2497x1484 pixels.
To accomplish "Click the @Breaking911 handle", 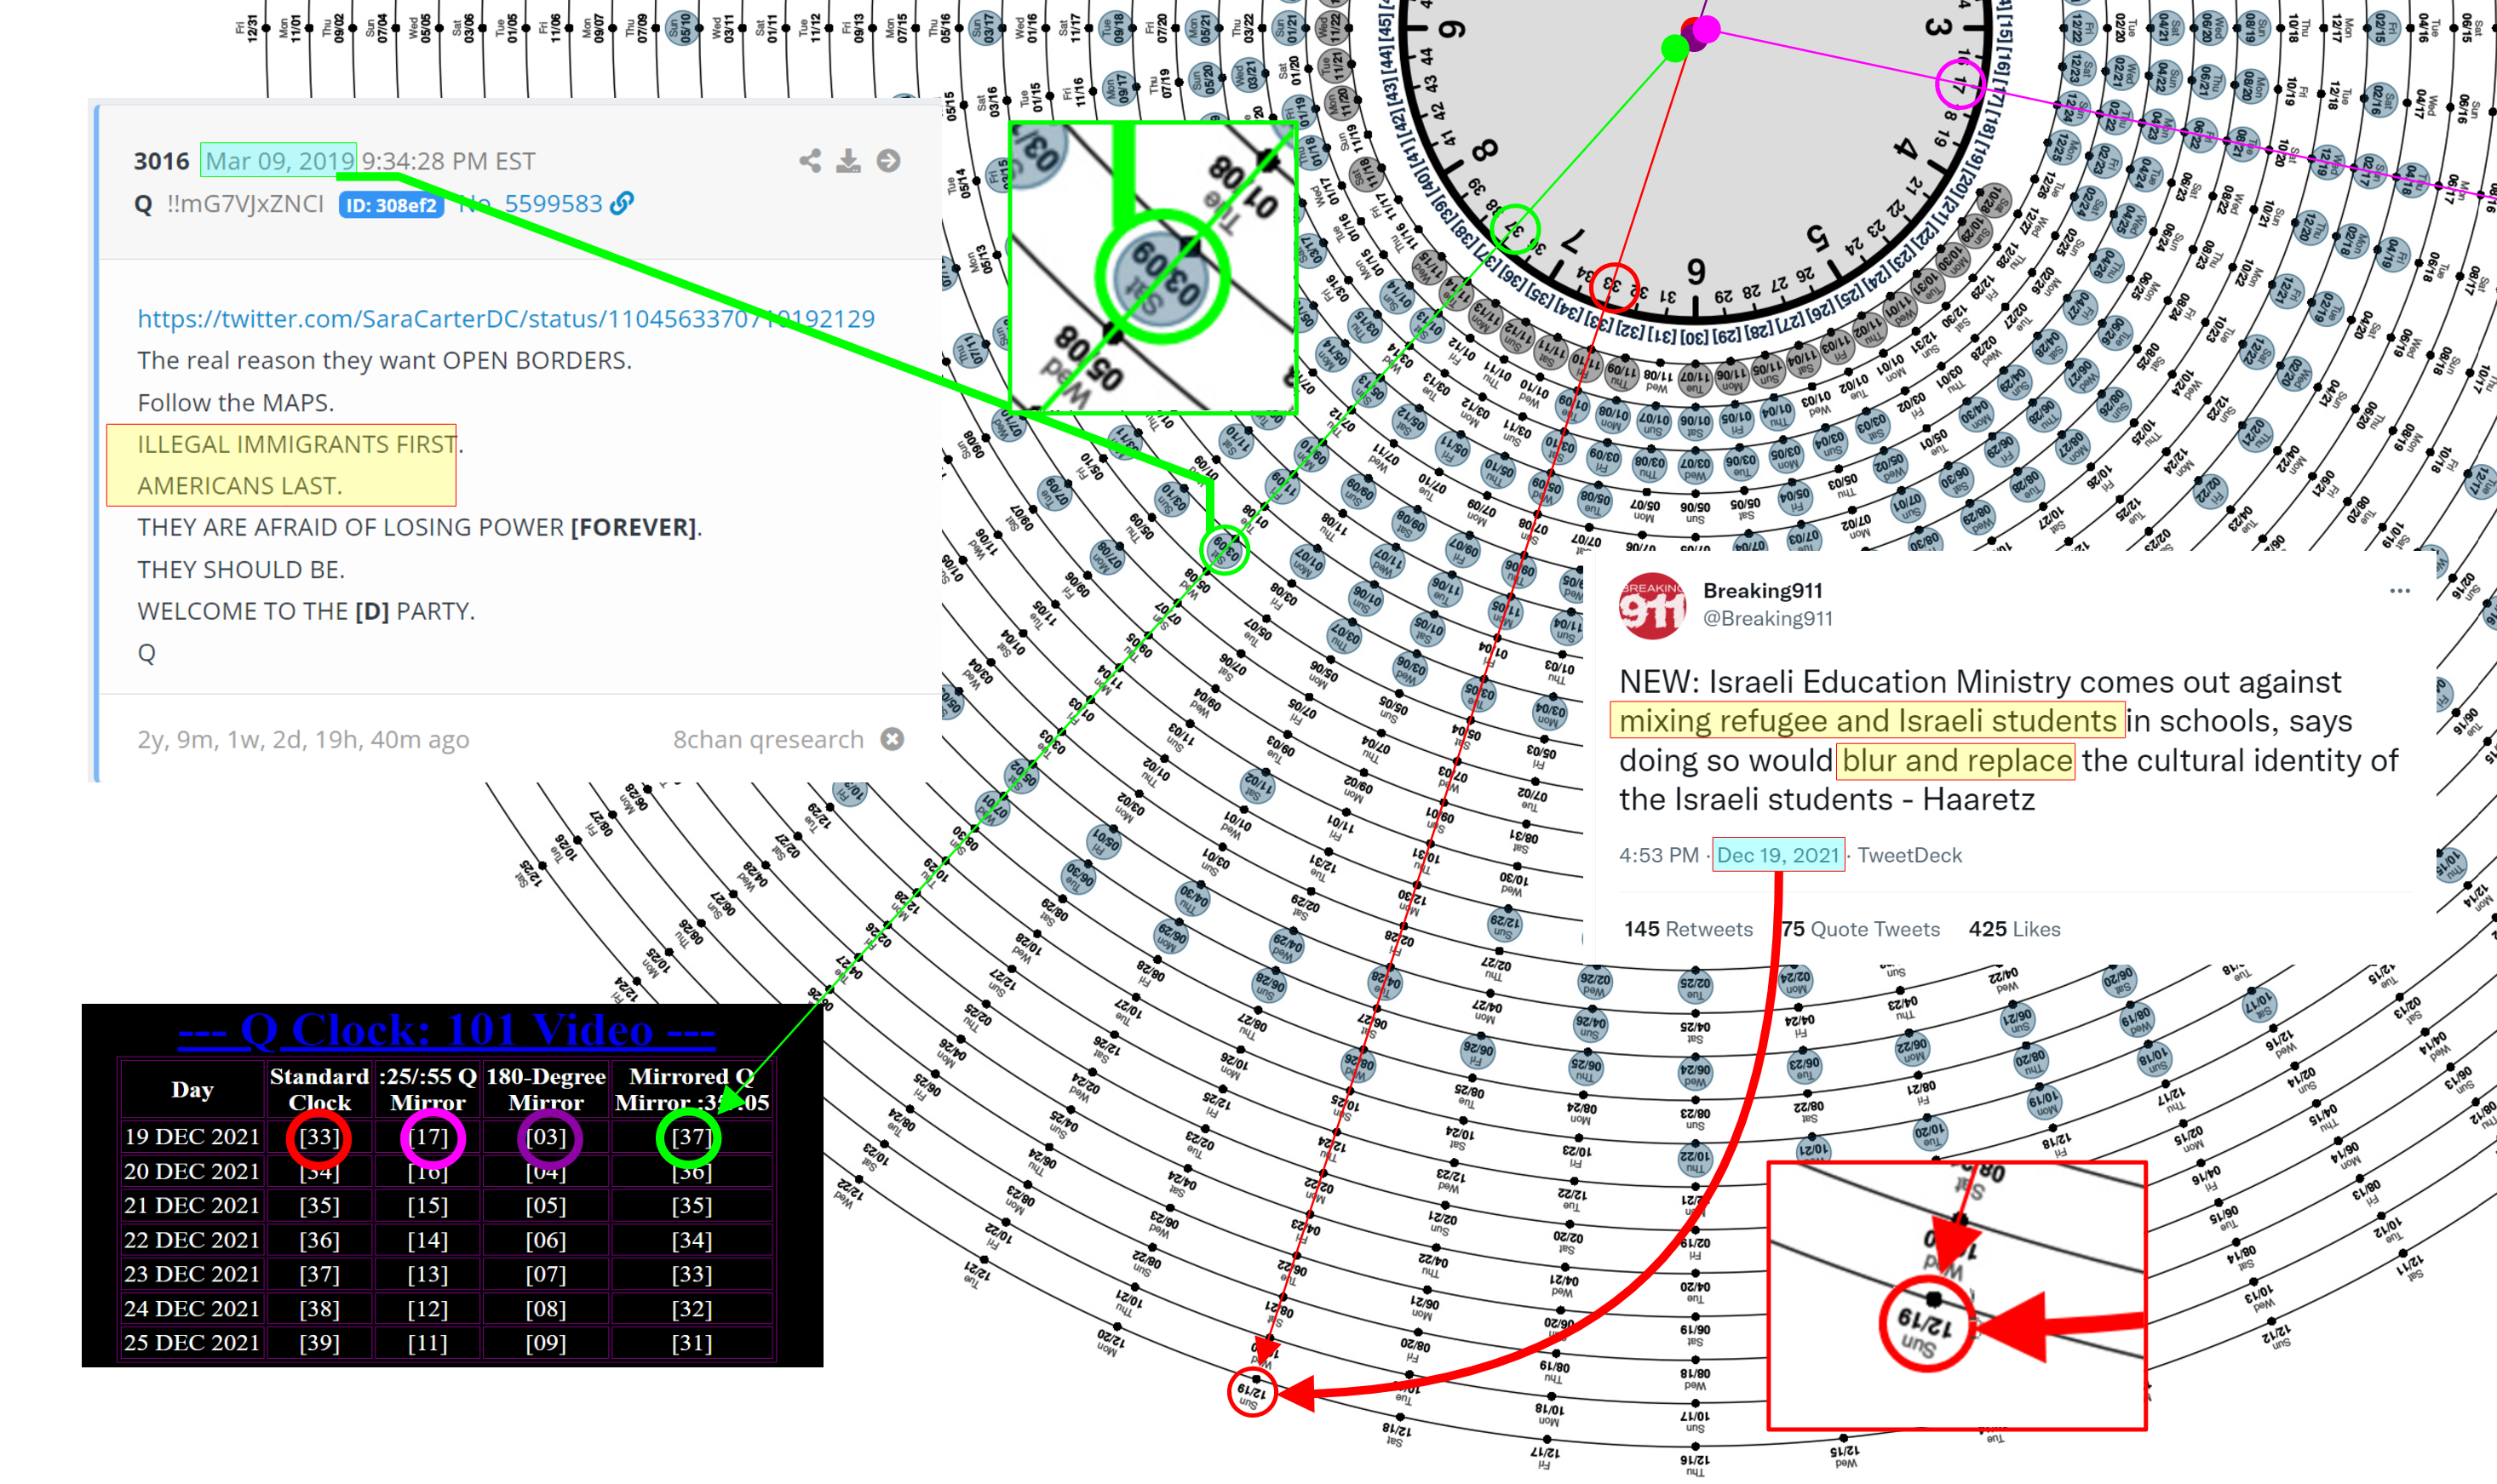I will 1768,618.
